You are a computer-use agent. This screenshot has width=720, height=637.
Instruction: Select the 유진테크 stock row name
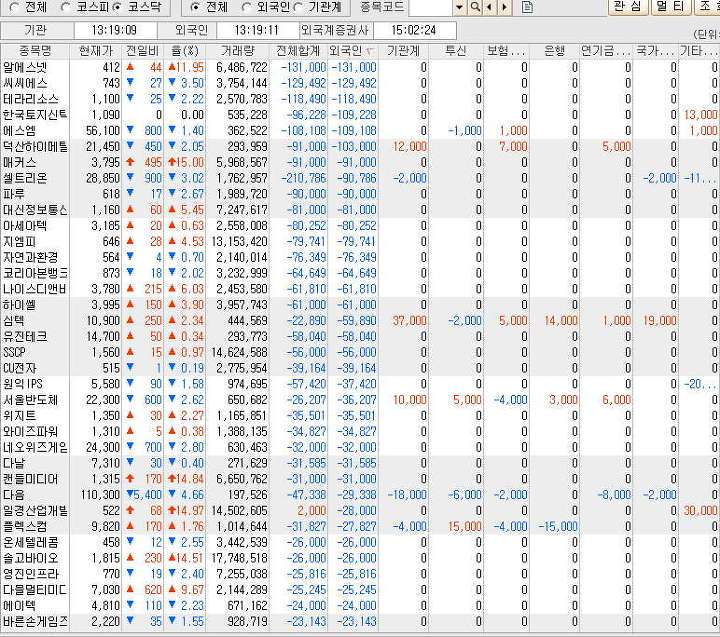coord(25,337)
